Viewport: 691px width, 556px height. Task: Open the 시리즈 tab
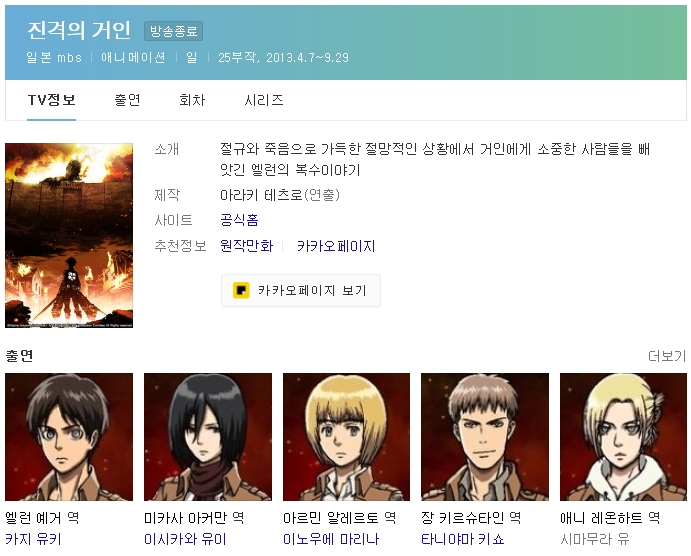(264, 100)
